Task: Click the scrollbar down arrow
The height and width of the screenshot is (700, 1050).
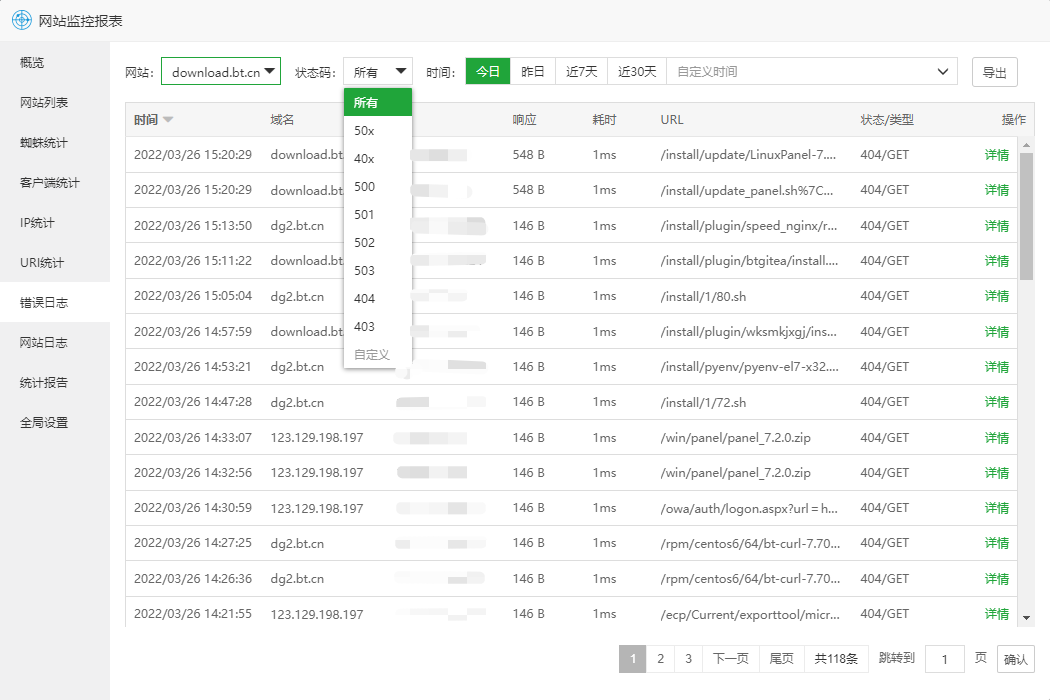Action: coord(1026,618)
